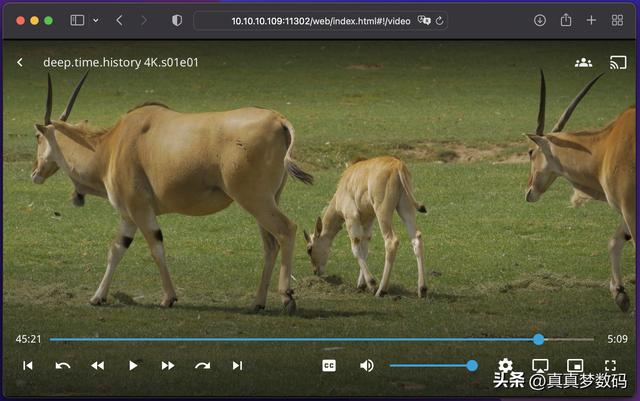Click the volume slider handle

472,365
